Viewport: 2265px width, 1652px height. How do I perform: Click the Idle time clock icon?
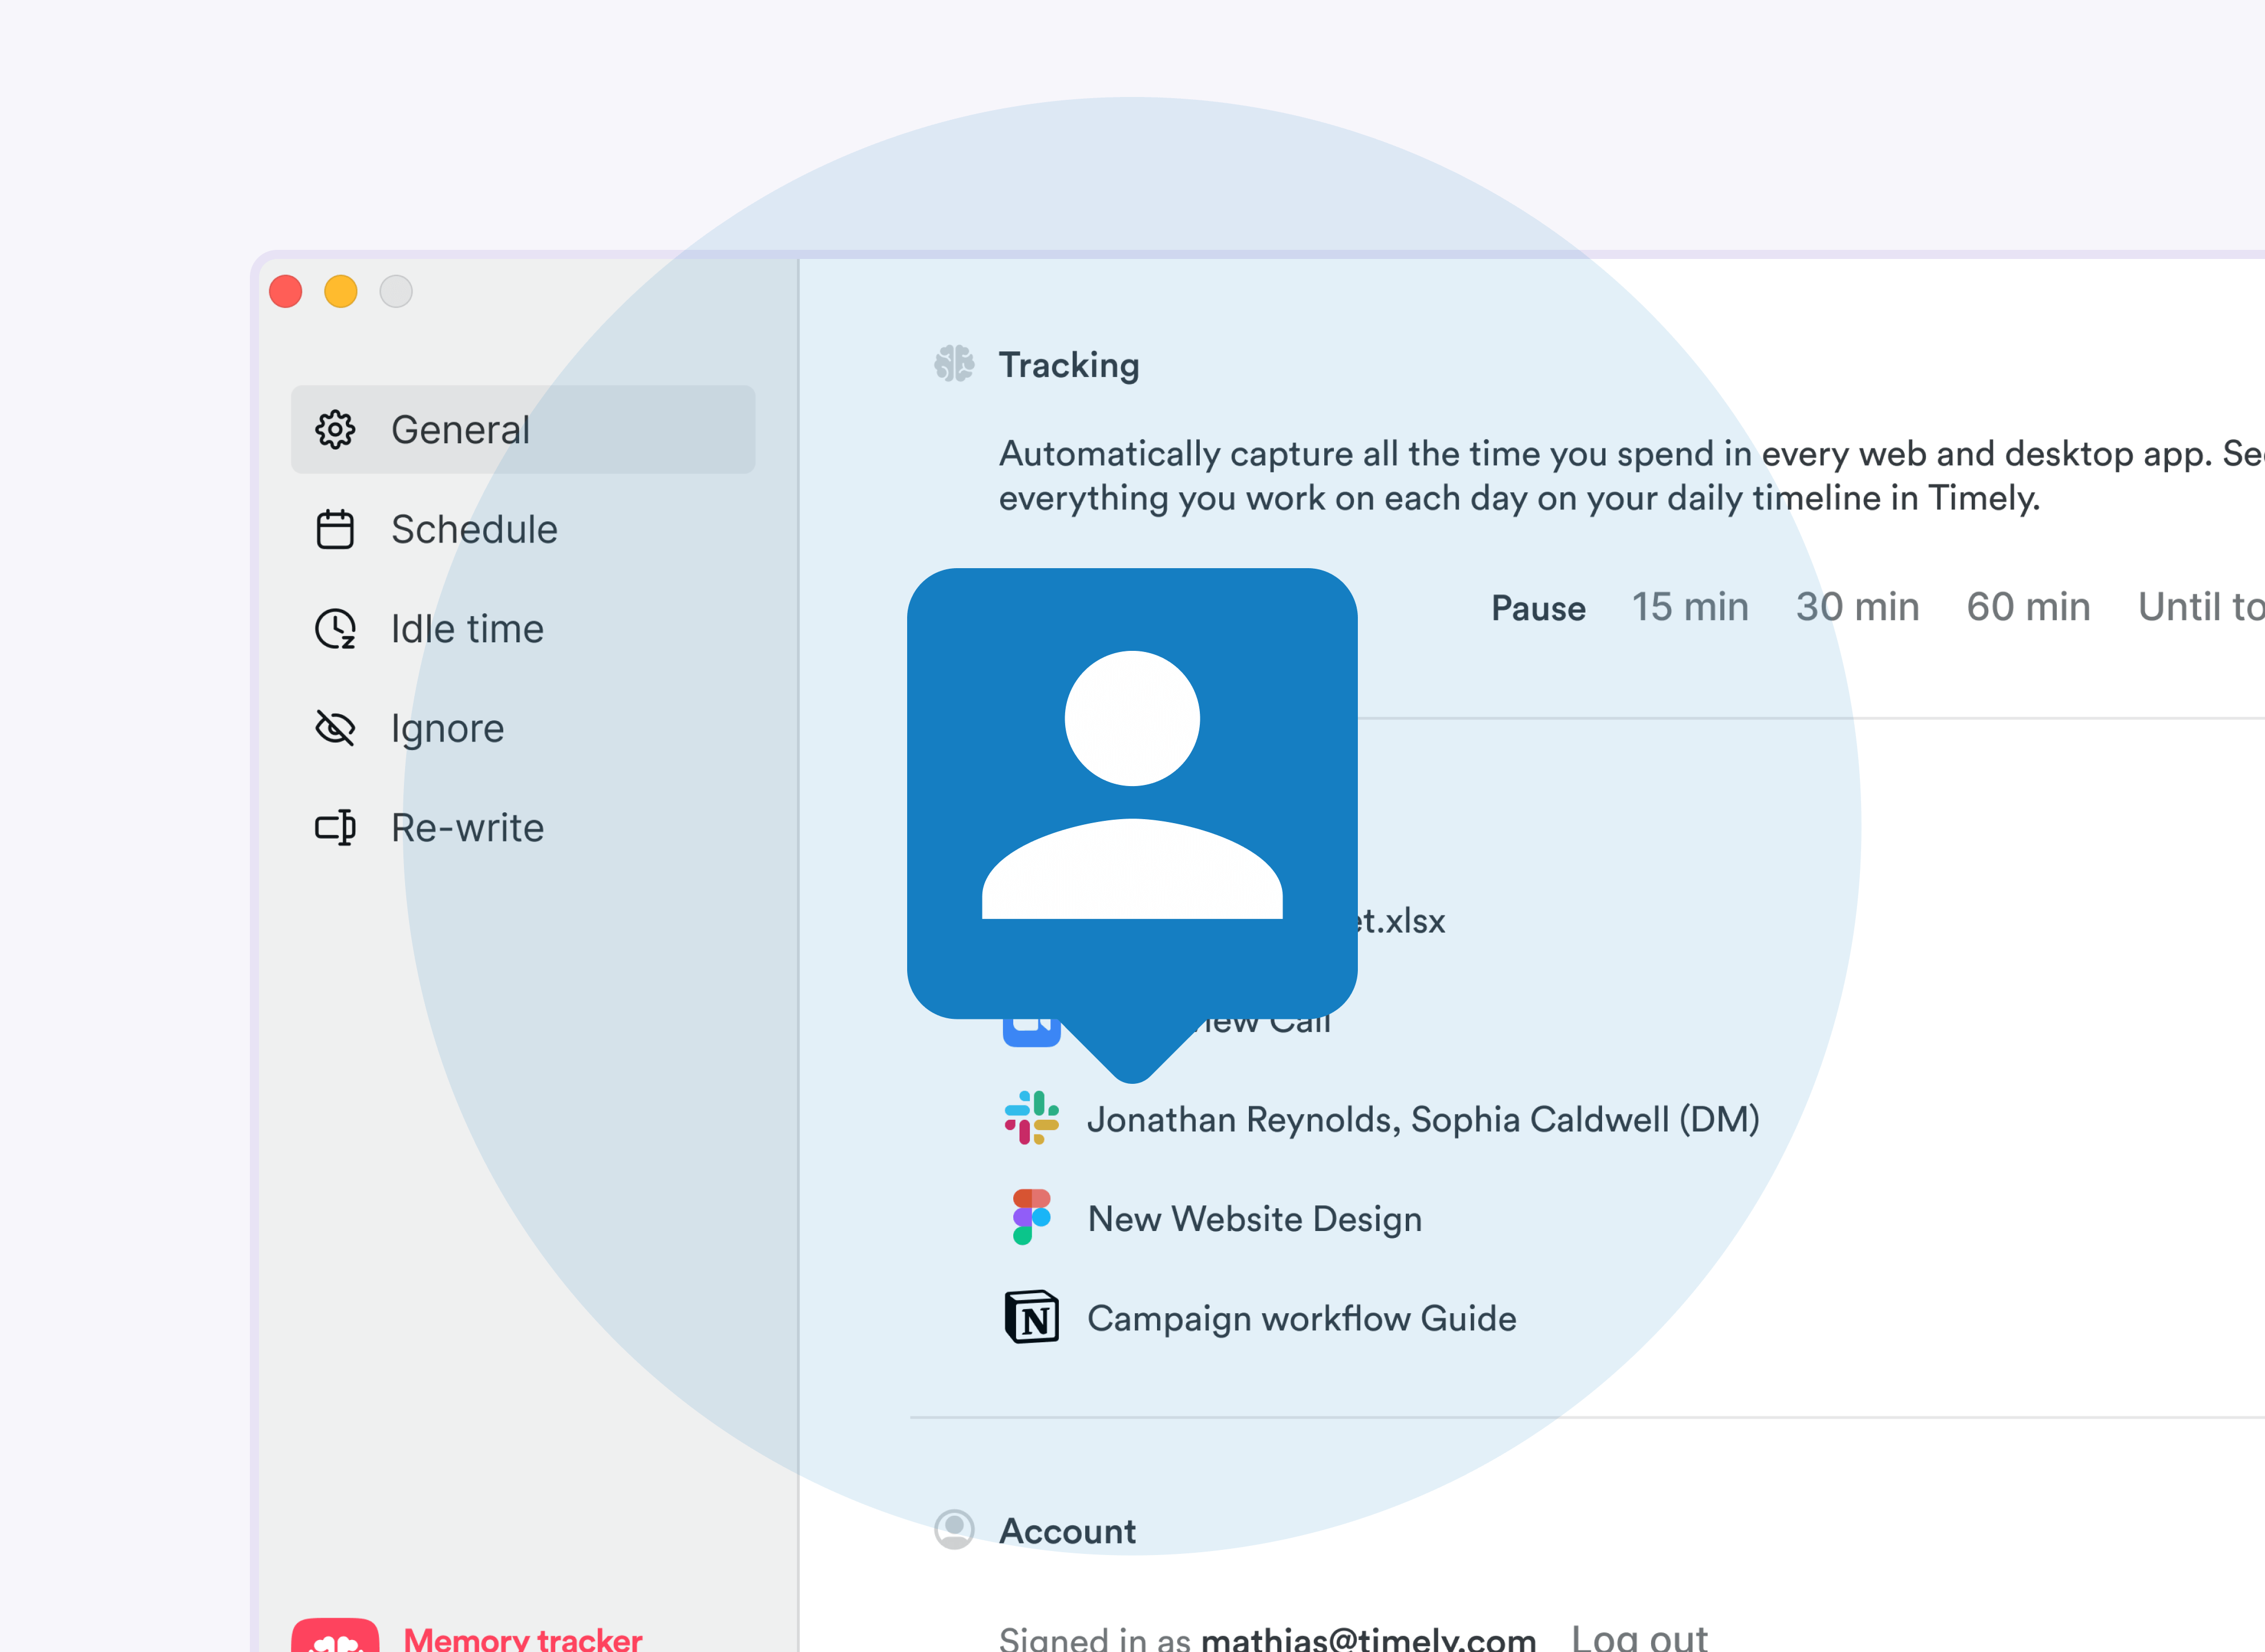pos(335,629)
